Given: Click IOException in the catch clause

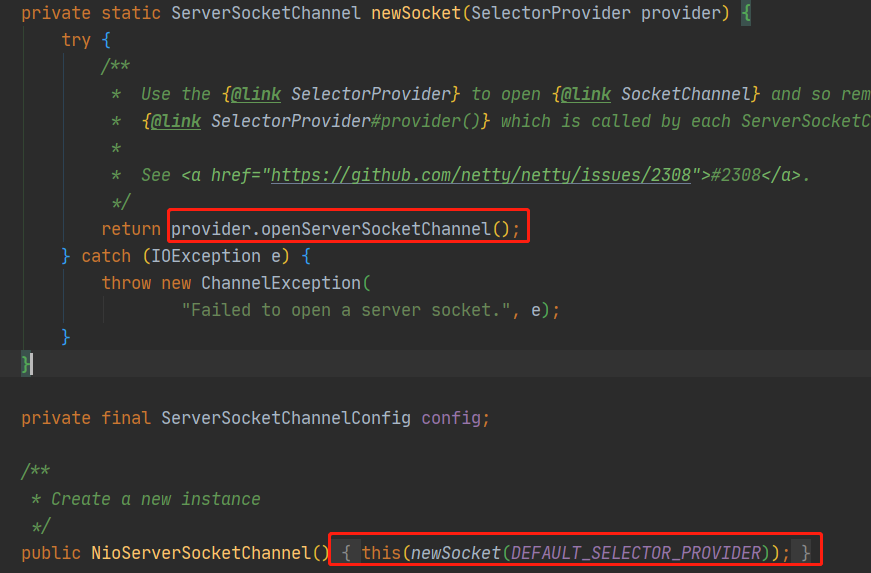Looking at the screenshot, I should 206,256.
